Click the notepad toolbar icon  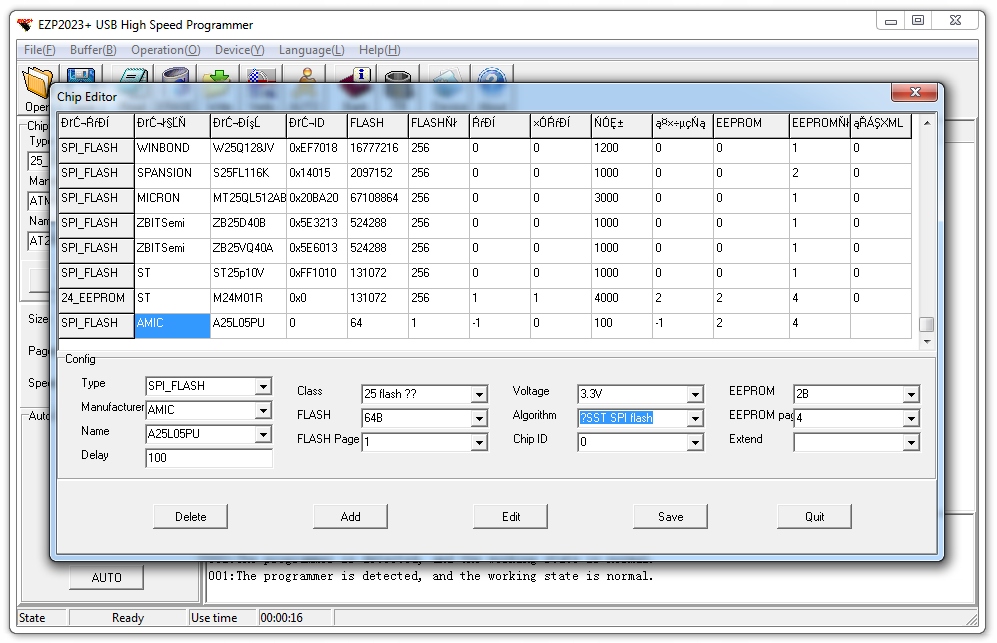(135, 76)
